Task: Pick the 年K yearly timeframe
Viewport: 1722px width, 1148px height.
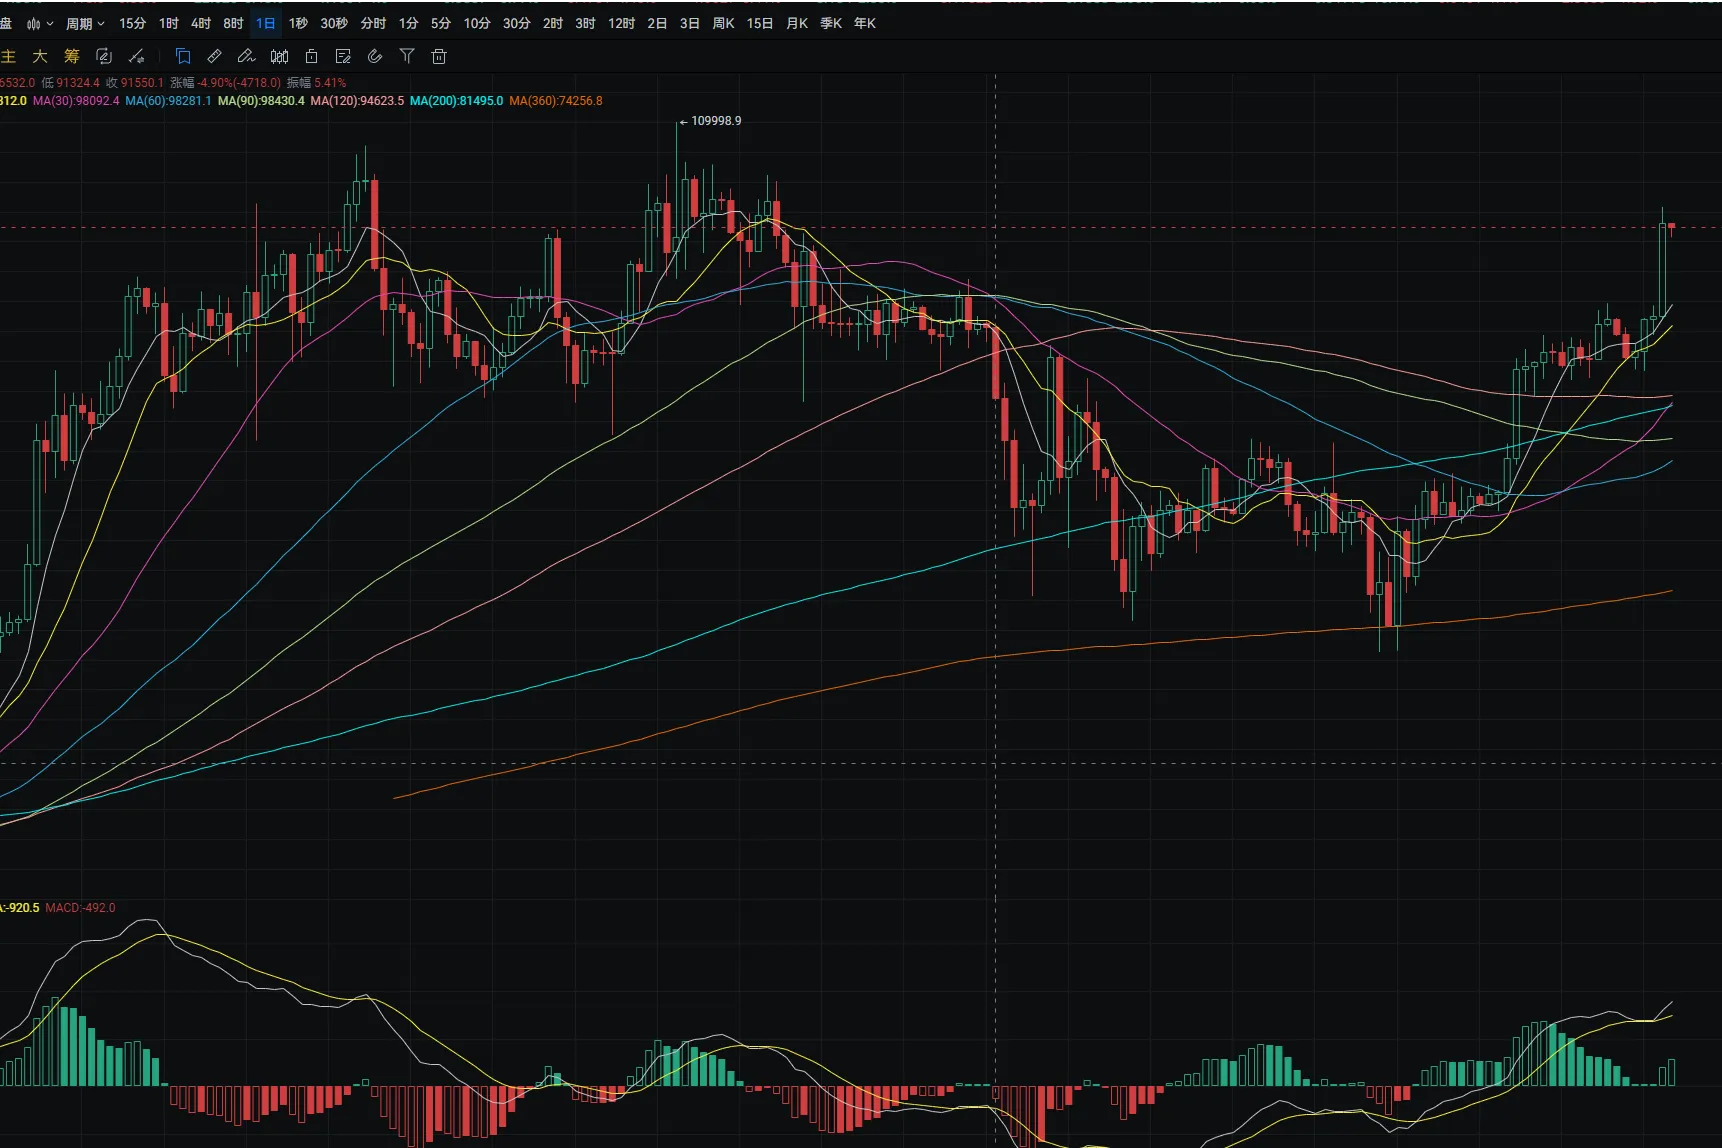Action: (865, 23)
